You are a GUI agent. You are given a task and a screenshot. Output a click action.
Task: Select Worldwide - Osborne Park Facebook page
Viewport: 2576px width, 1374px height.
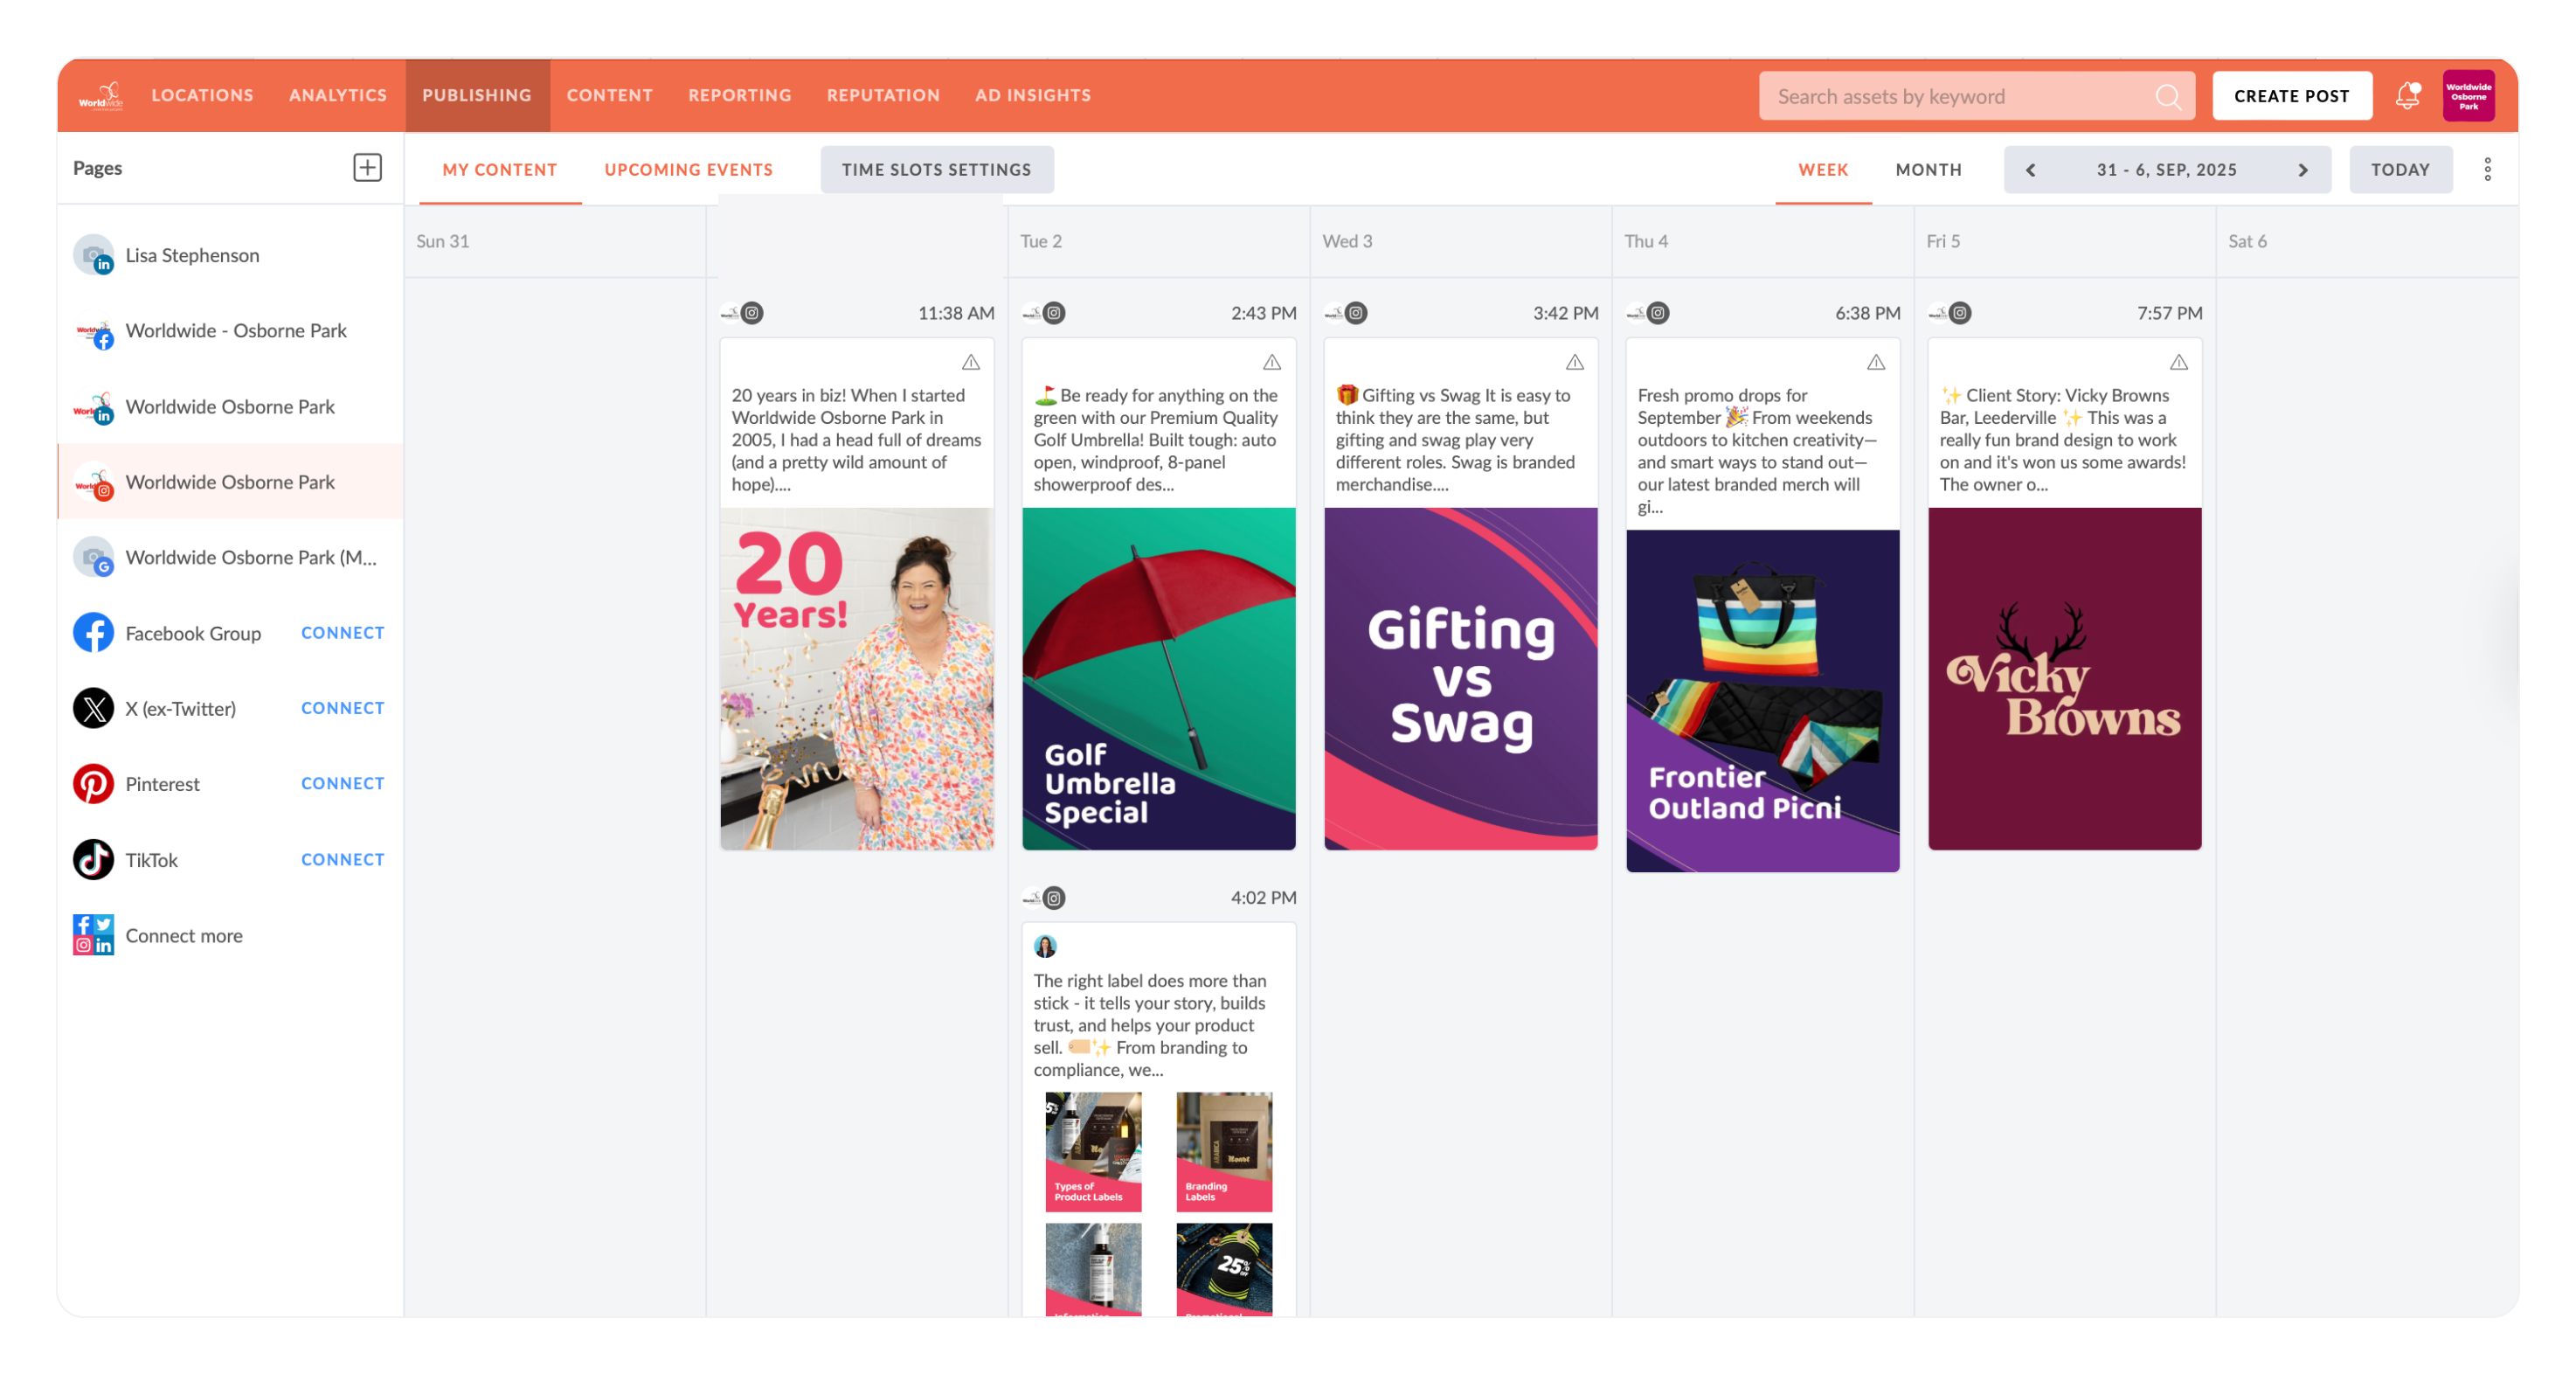point(231,331)
